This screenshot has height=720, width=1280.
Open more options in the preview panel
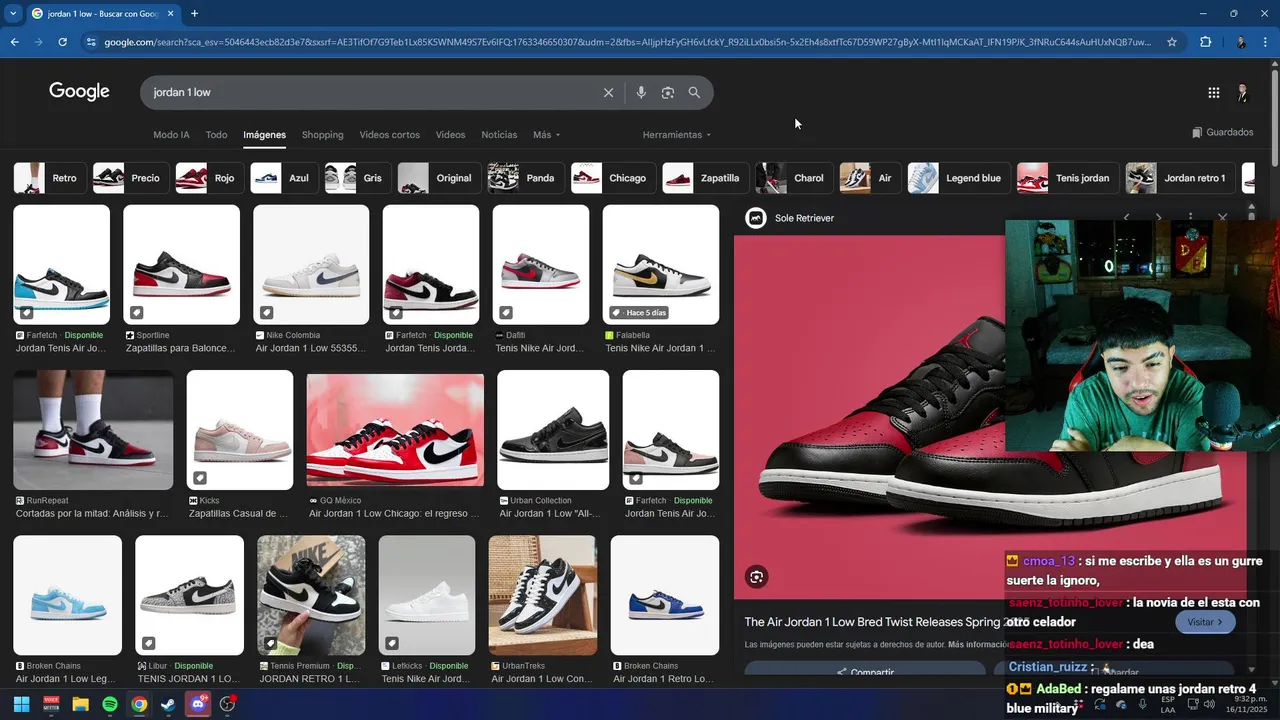tap(1190, 217)
